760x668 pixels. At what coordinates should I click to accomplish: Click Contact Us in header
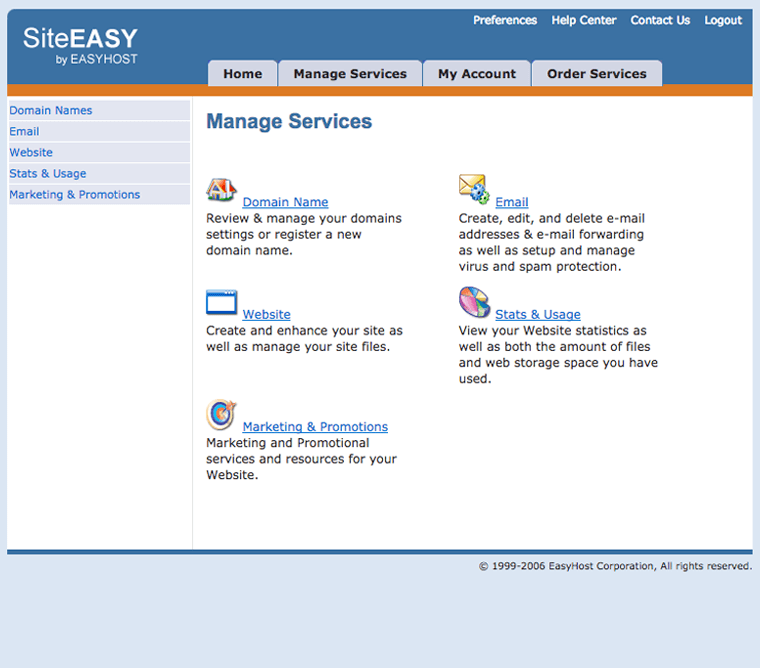pyautogui.click(x=660, y=20)
